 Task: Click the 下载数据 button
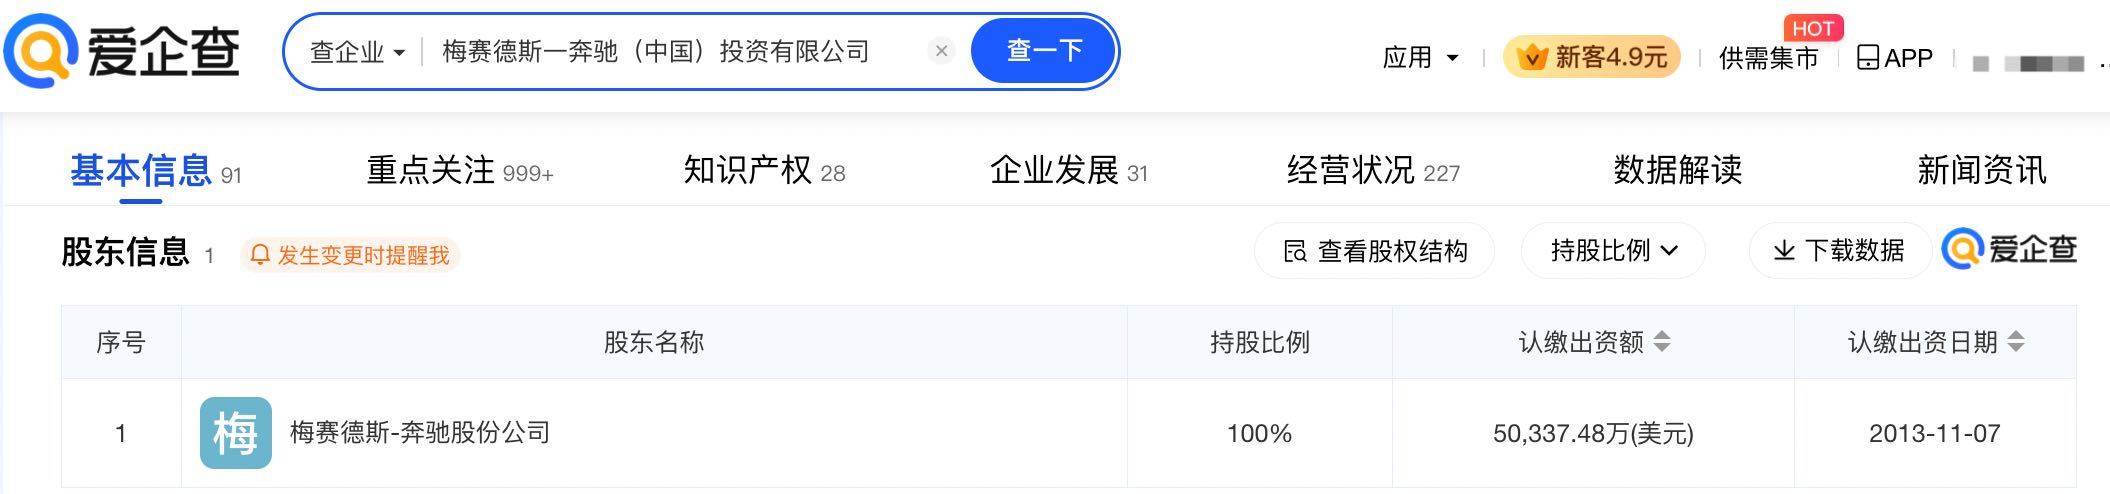[1839, 250]
